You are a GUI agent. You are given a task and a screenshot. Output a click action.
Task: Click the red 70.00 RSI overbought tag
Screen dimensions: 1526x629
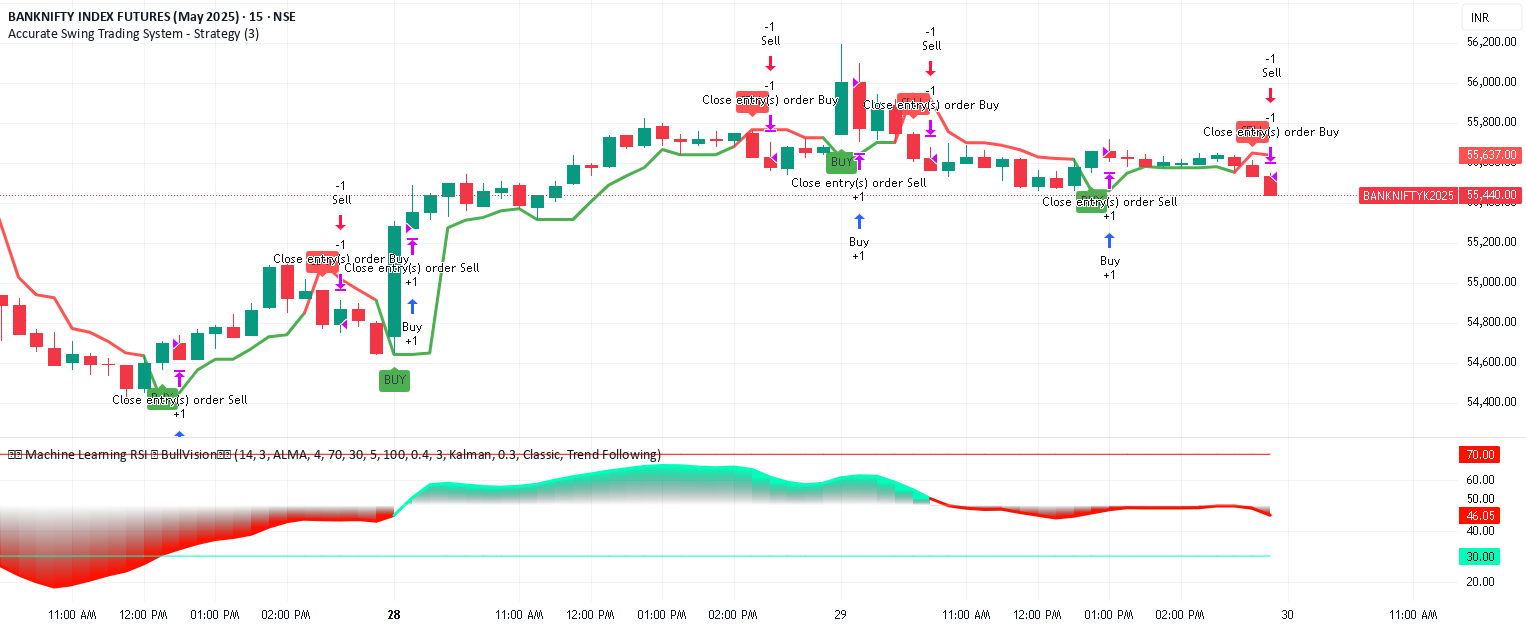1479,454
